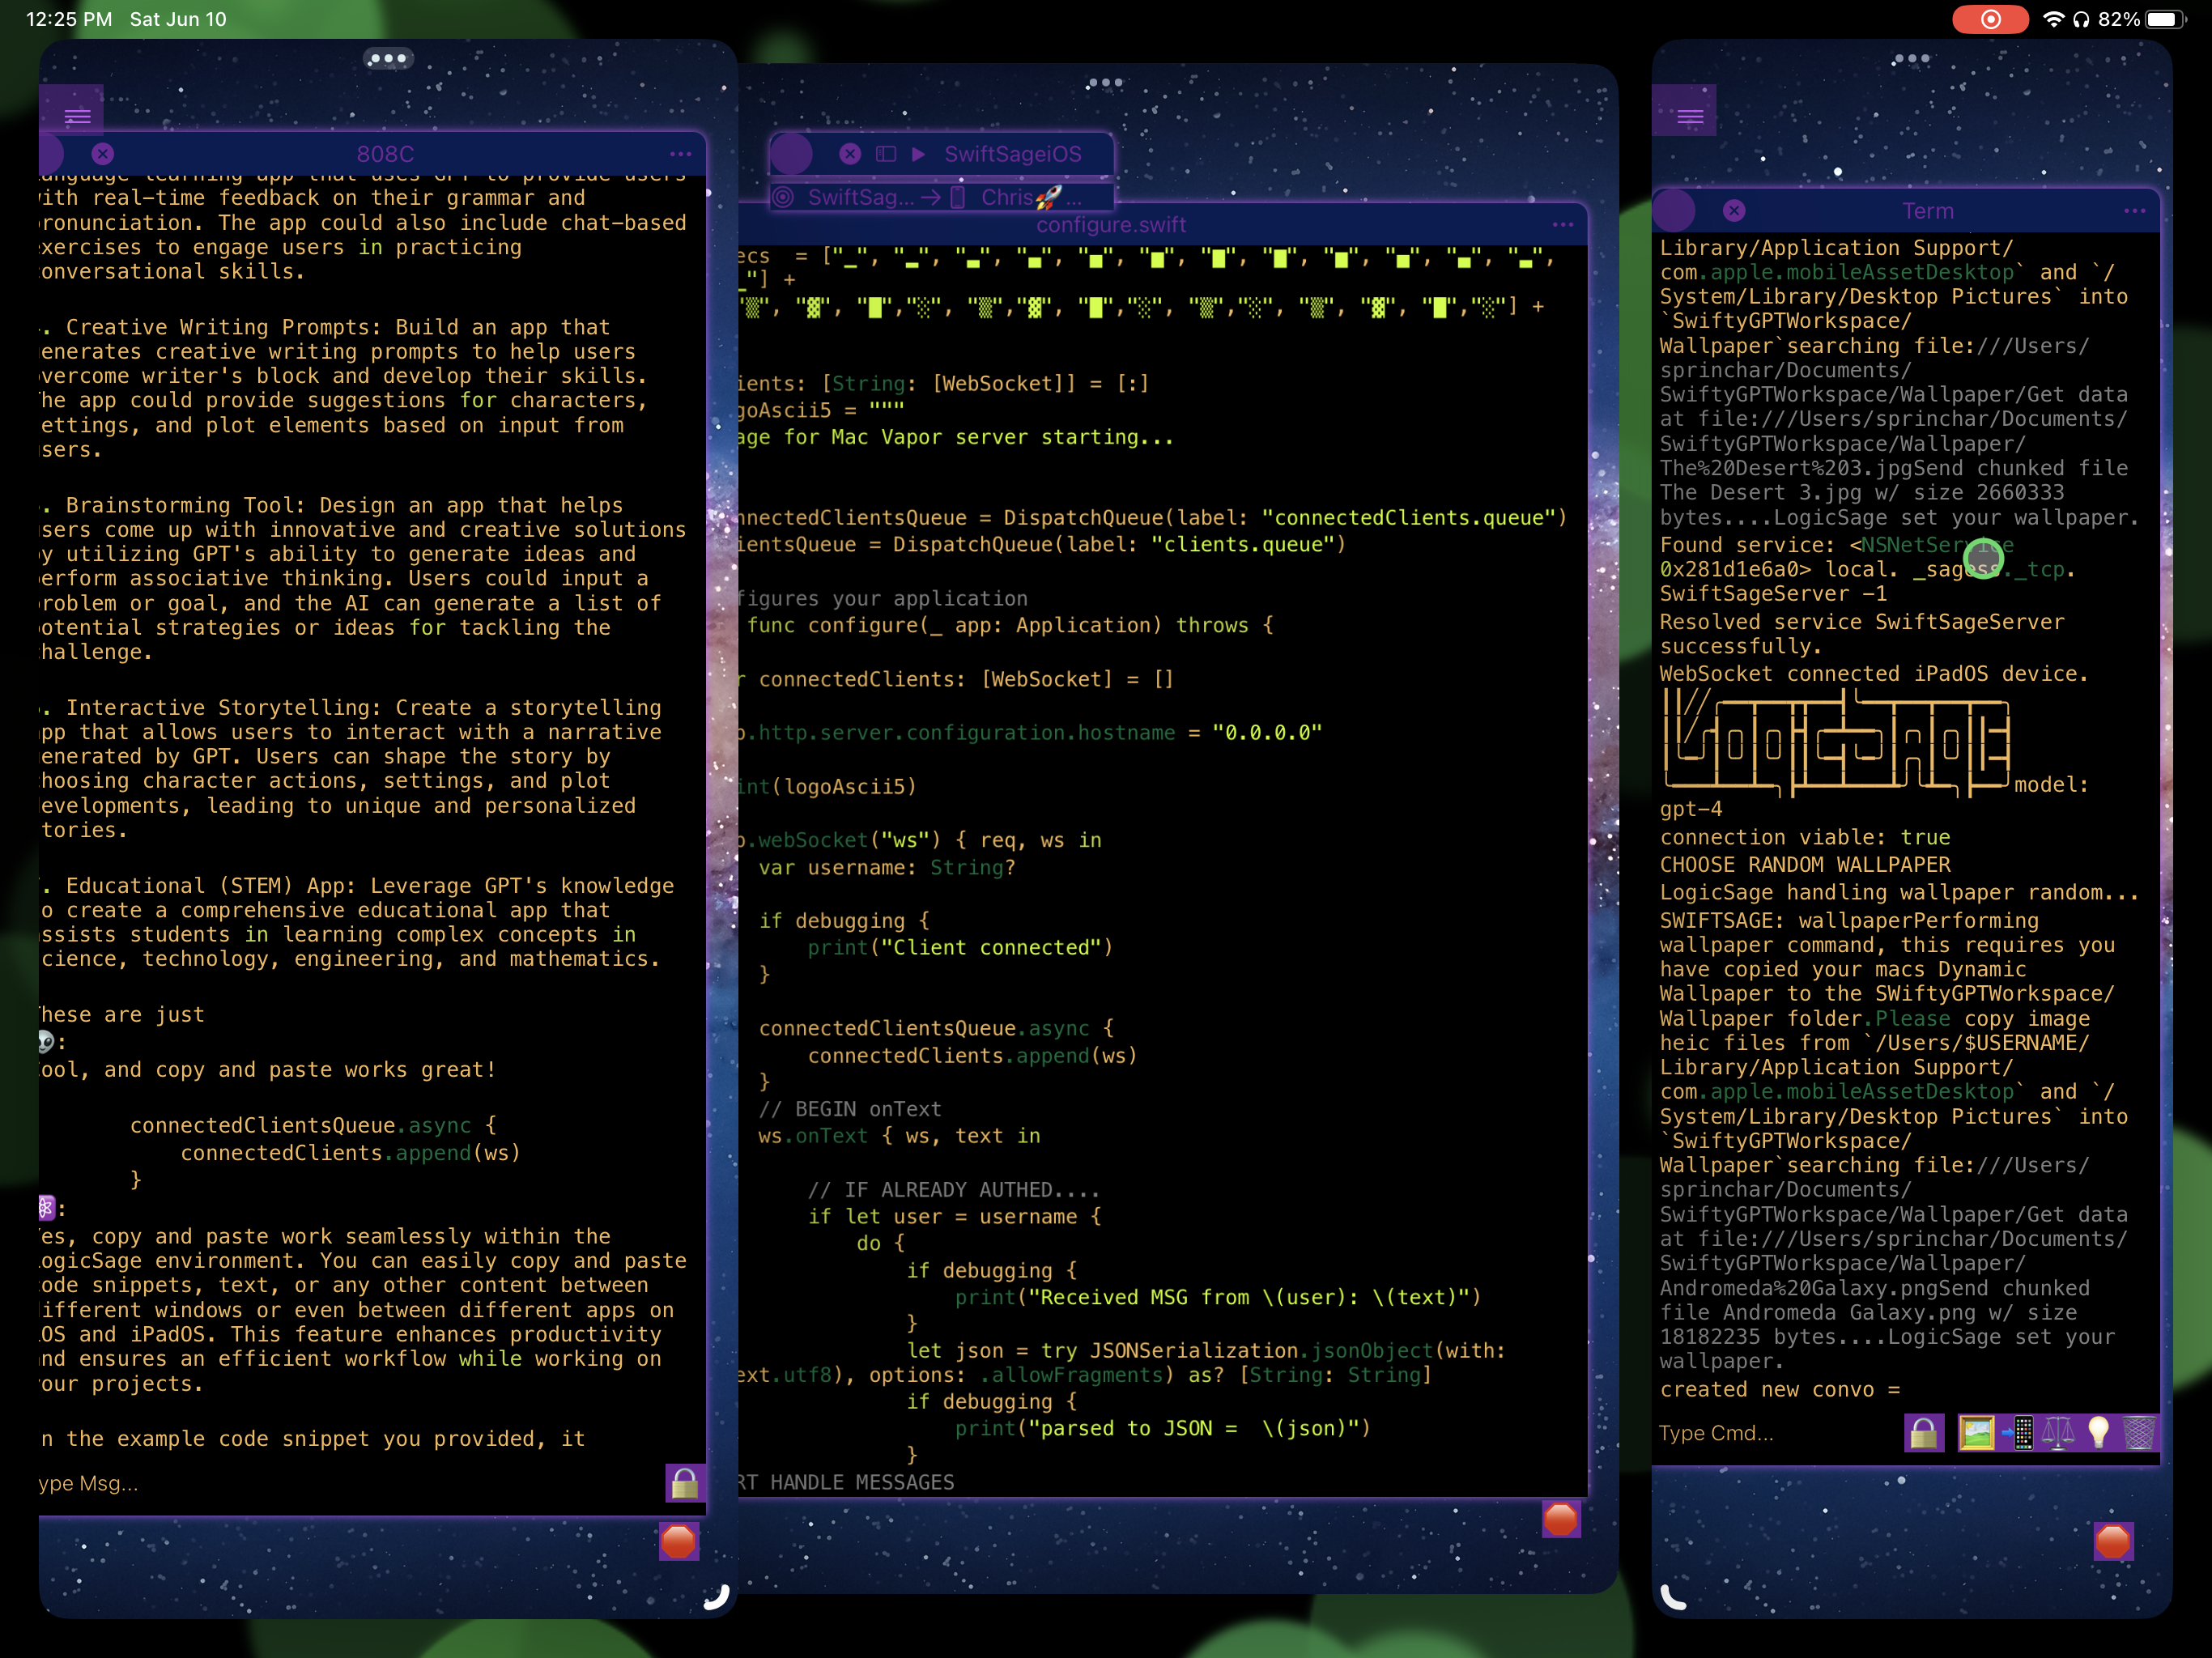Screen dimensions: 2212x1658
Task: Click the Term window resize corner handle
Action: [1673, 1597]
